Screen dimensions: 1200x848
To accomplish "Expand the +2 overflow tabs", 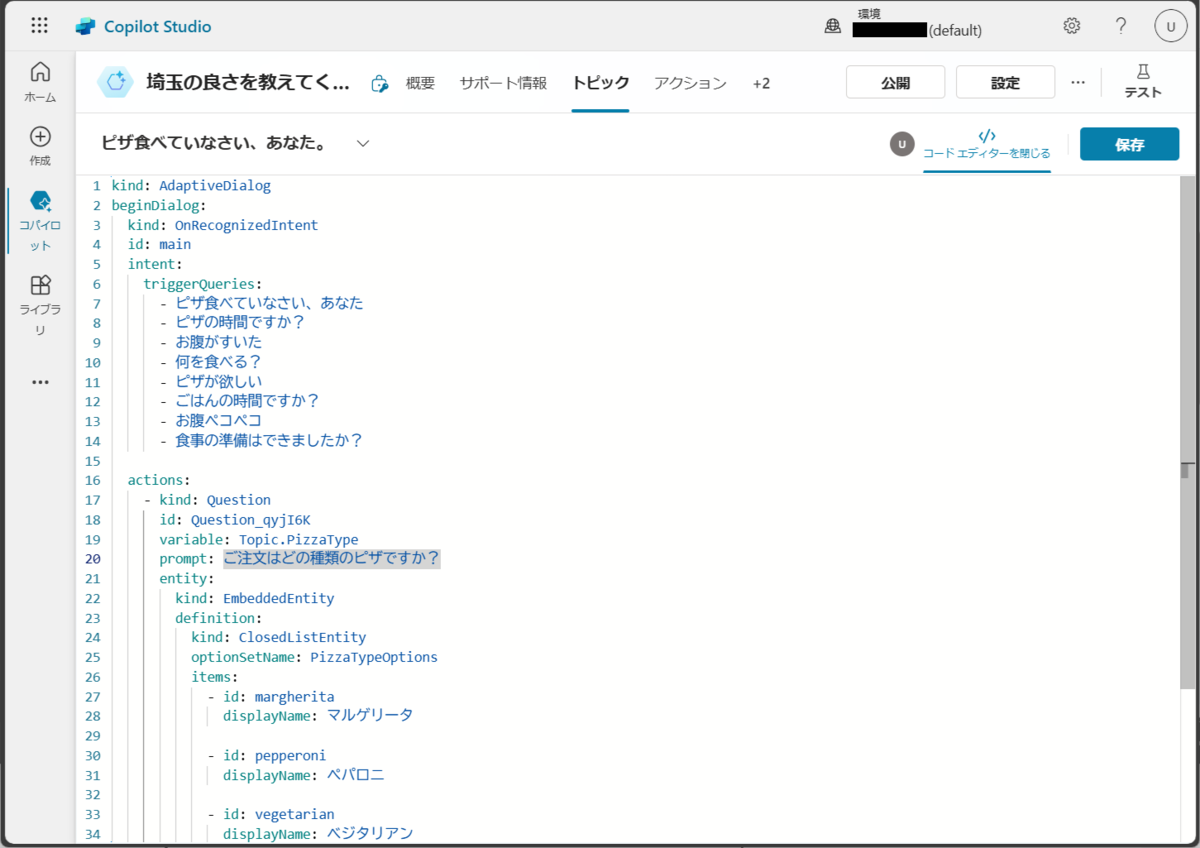I will click(762, 84).
